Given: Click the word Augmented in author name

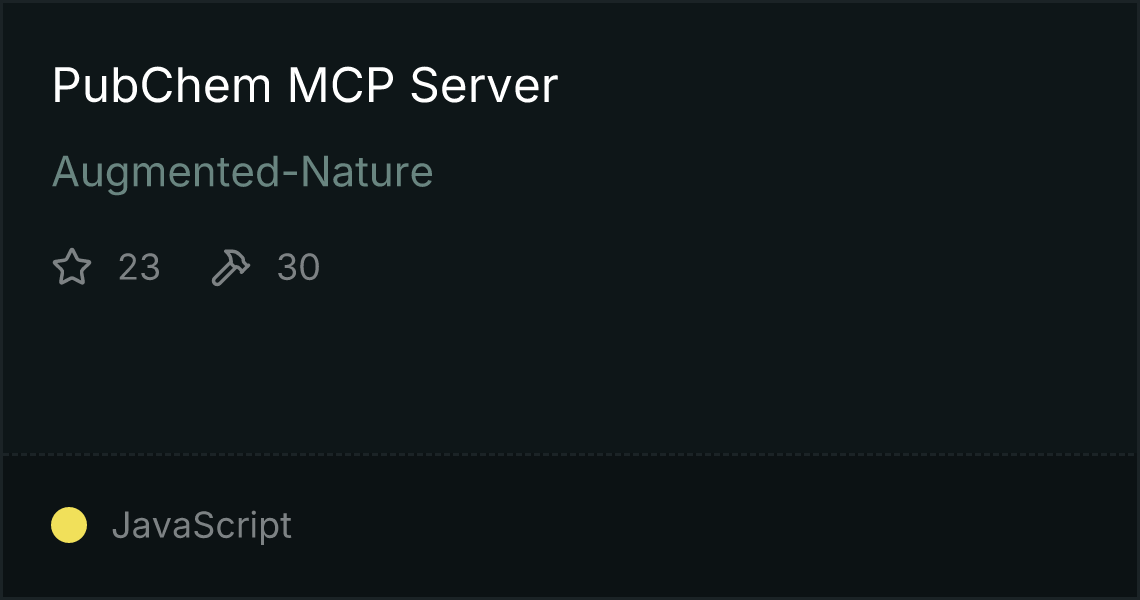Looking at the screenshot, I should coord(166,173).
